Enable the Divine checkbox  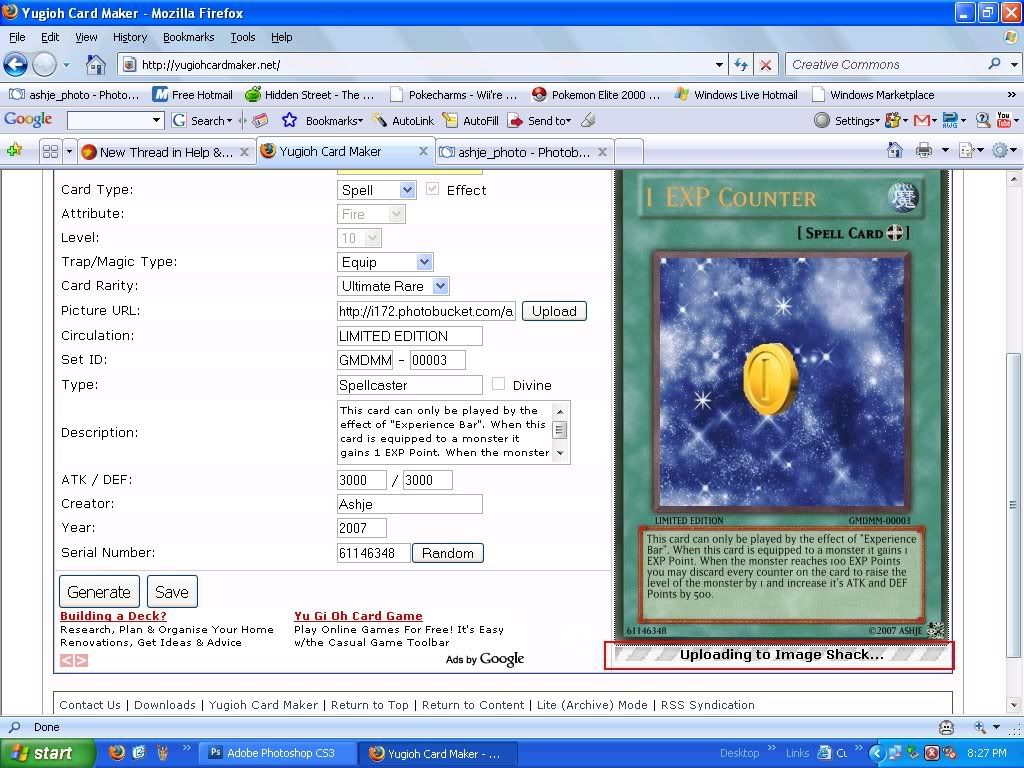pos(498,384)
